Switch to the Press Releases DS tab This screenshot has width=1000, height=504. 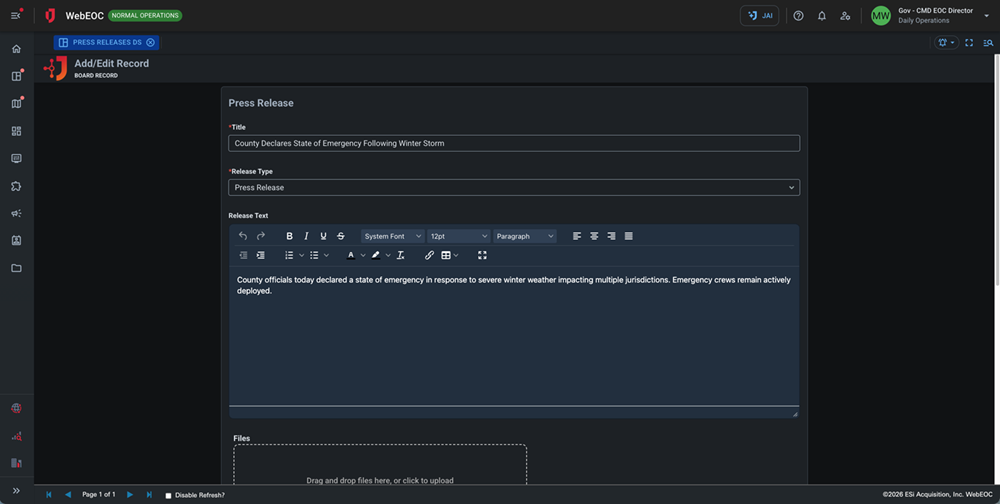point(100,42)
